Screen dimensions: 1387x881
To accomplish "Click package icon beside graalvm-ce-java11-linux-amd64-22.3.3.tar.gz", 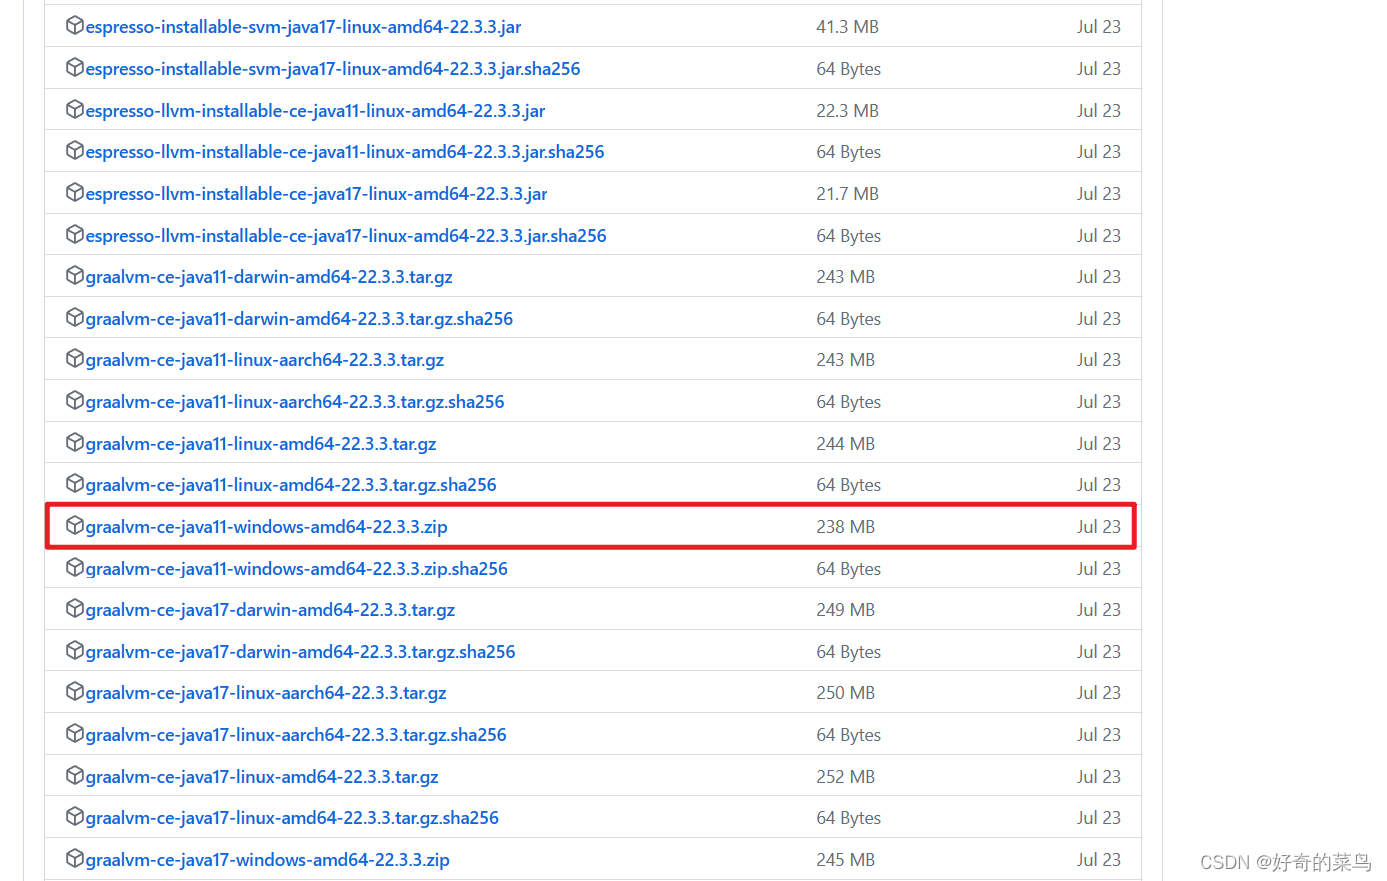I will pos(74,442).
